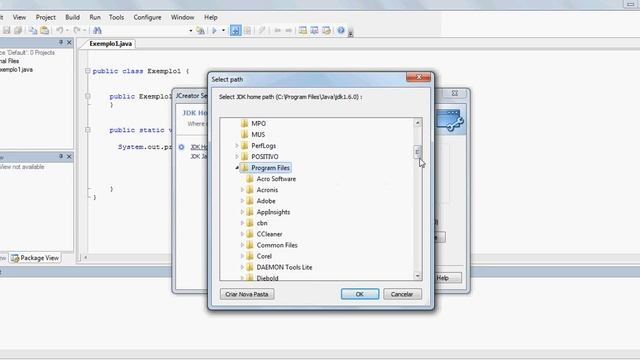Close the 'View not available' panel

(x=69, y=156)
